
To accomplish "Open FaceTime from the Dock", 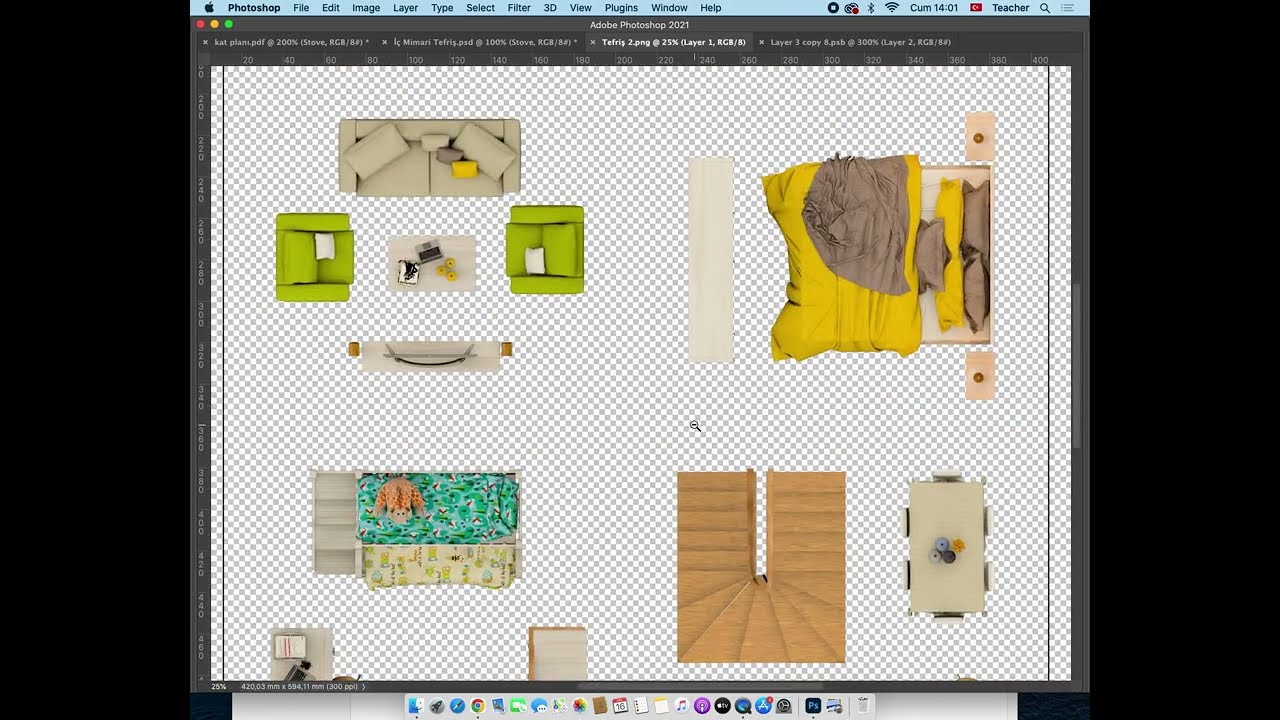I will coord(518,706).
